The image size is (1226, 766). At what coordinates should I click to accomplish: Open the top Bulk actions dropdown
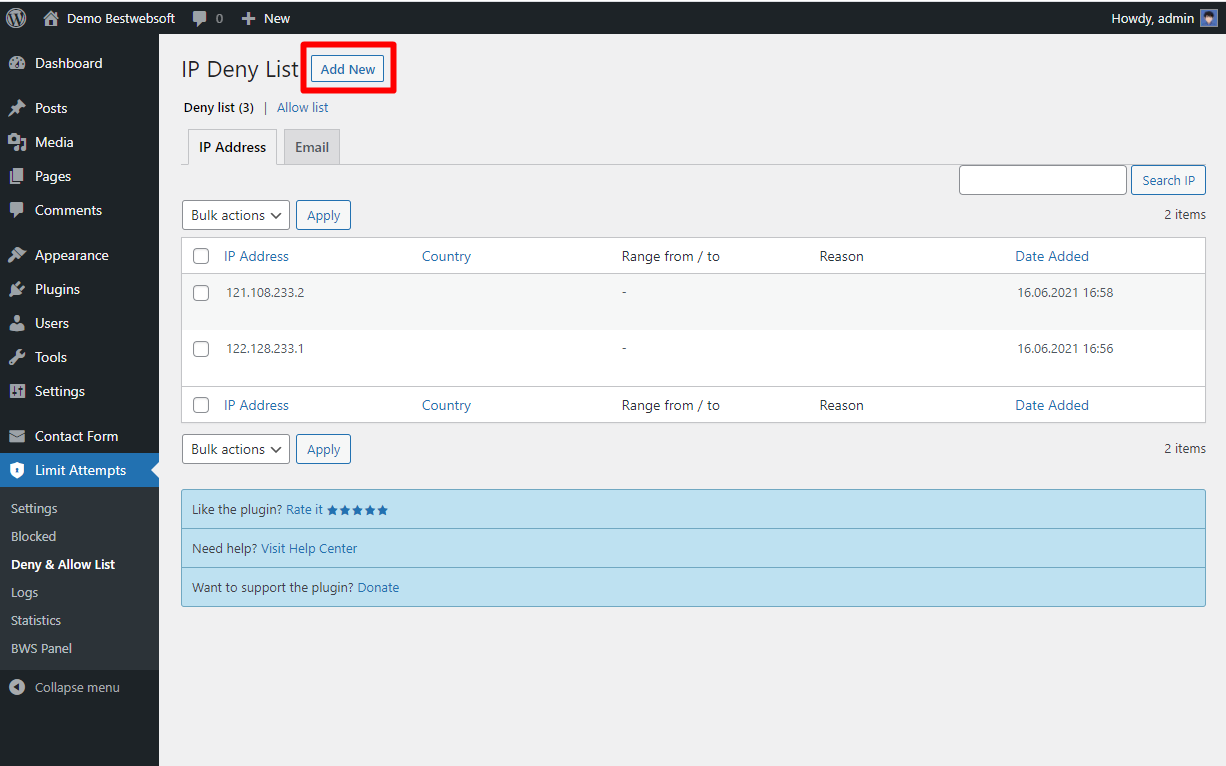click(x=236, y=215)
